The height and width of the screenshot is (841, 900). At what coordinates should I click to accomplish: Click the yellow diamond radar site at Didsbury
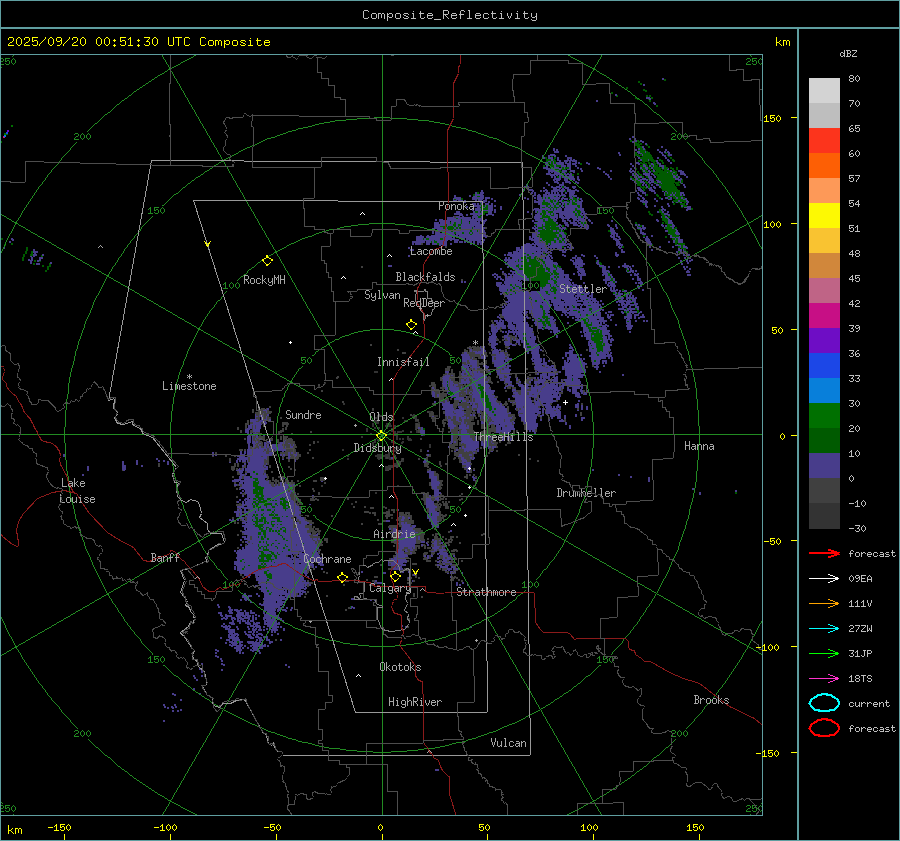(381, 435)
